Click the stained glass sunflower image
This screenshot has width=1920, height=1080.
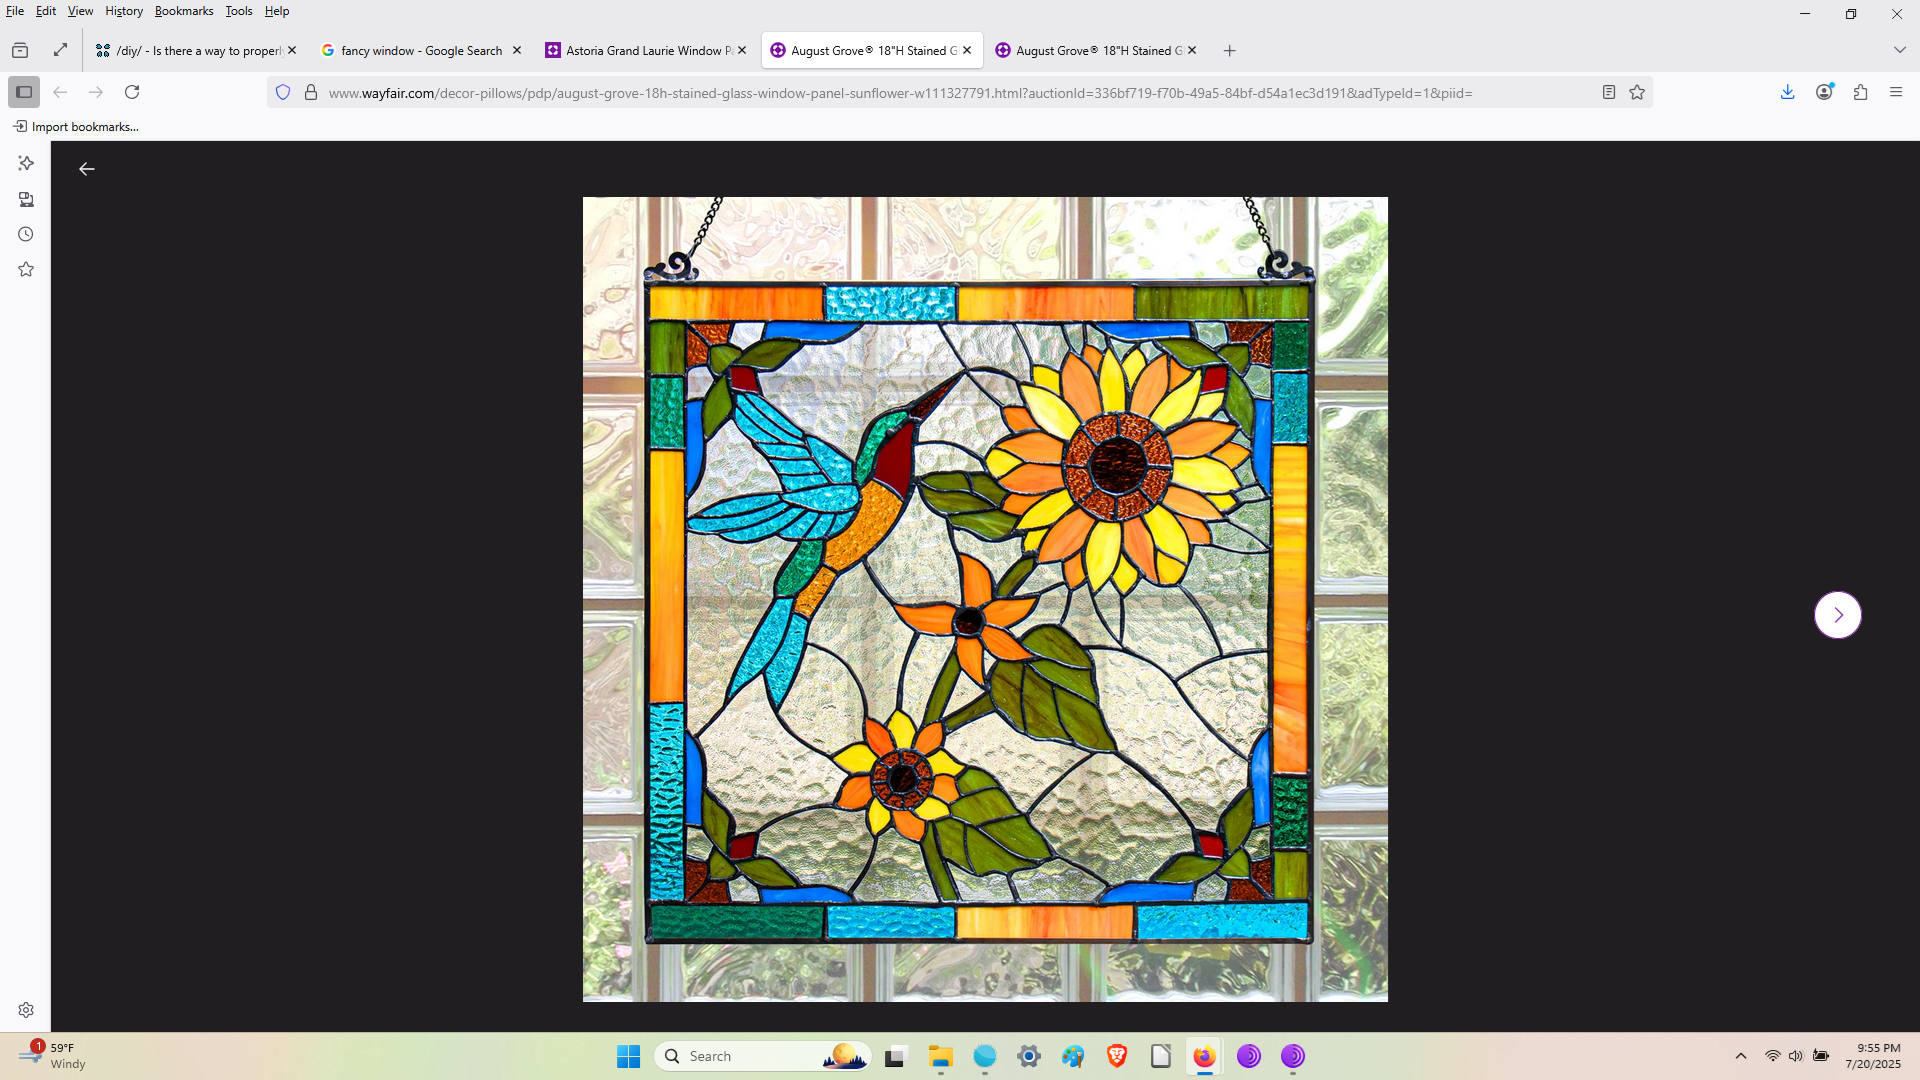coord(985,599)
